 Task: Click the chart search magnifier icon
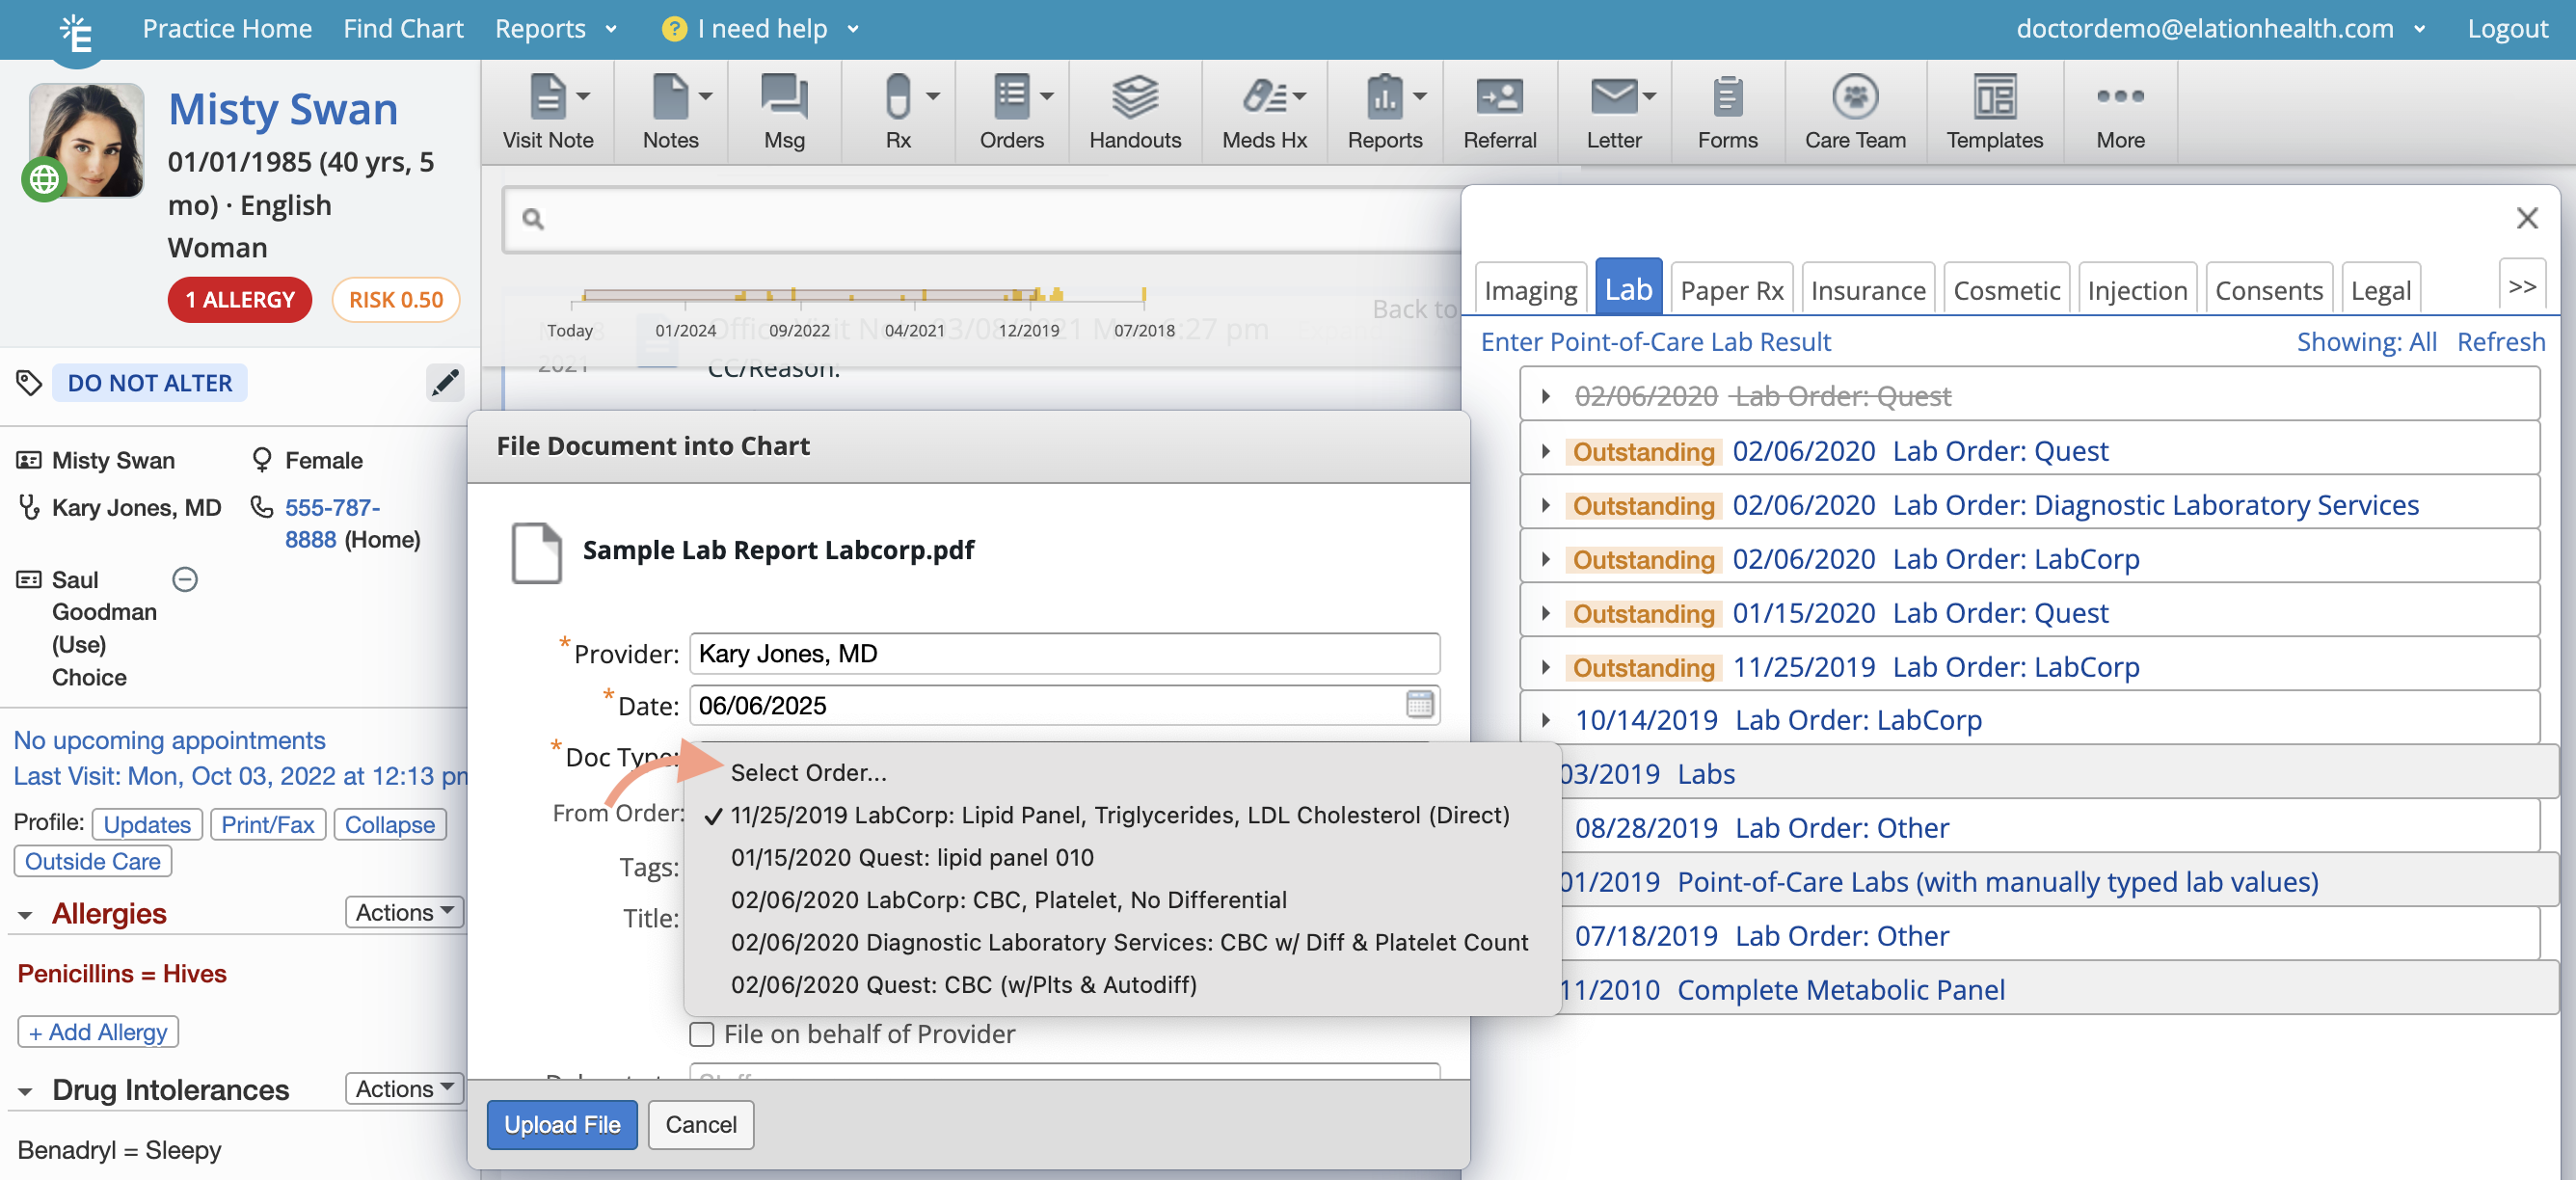(x=533, y=219)
